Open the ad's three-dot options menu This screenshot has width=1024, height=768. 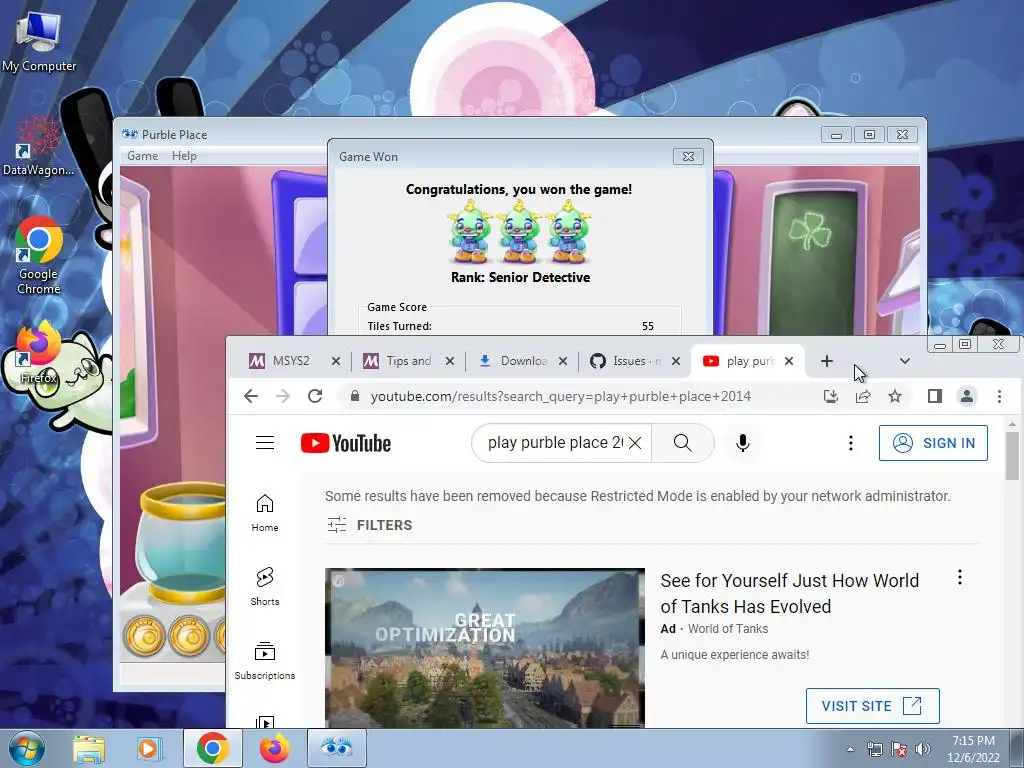(x=959, y=577)
